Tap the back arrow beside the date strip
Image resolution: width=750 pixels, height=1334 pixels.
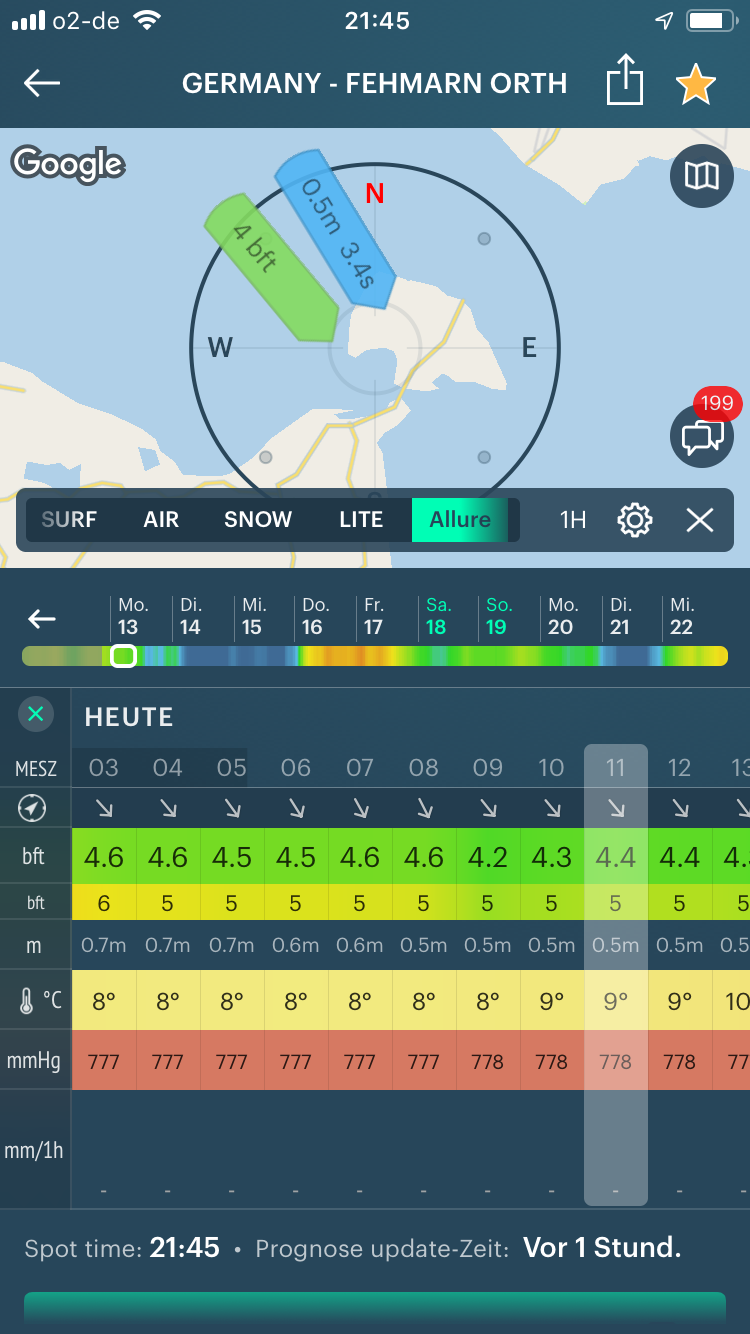pyautogui.click(x=42, y=619)
